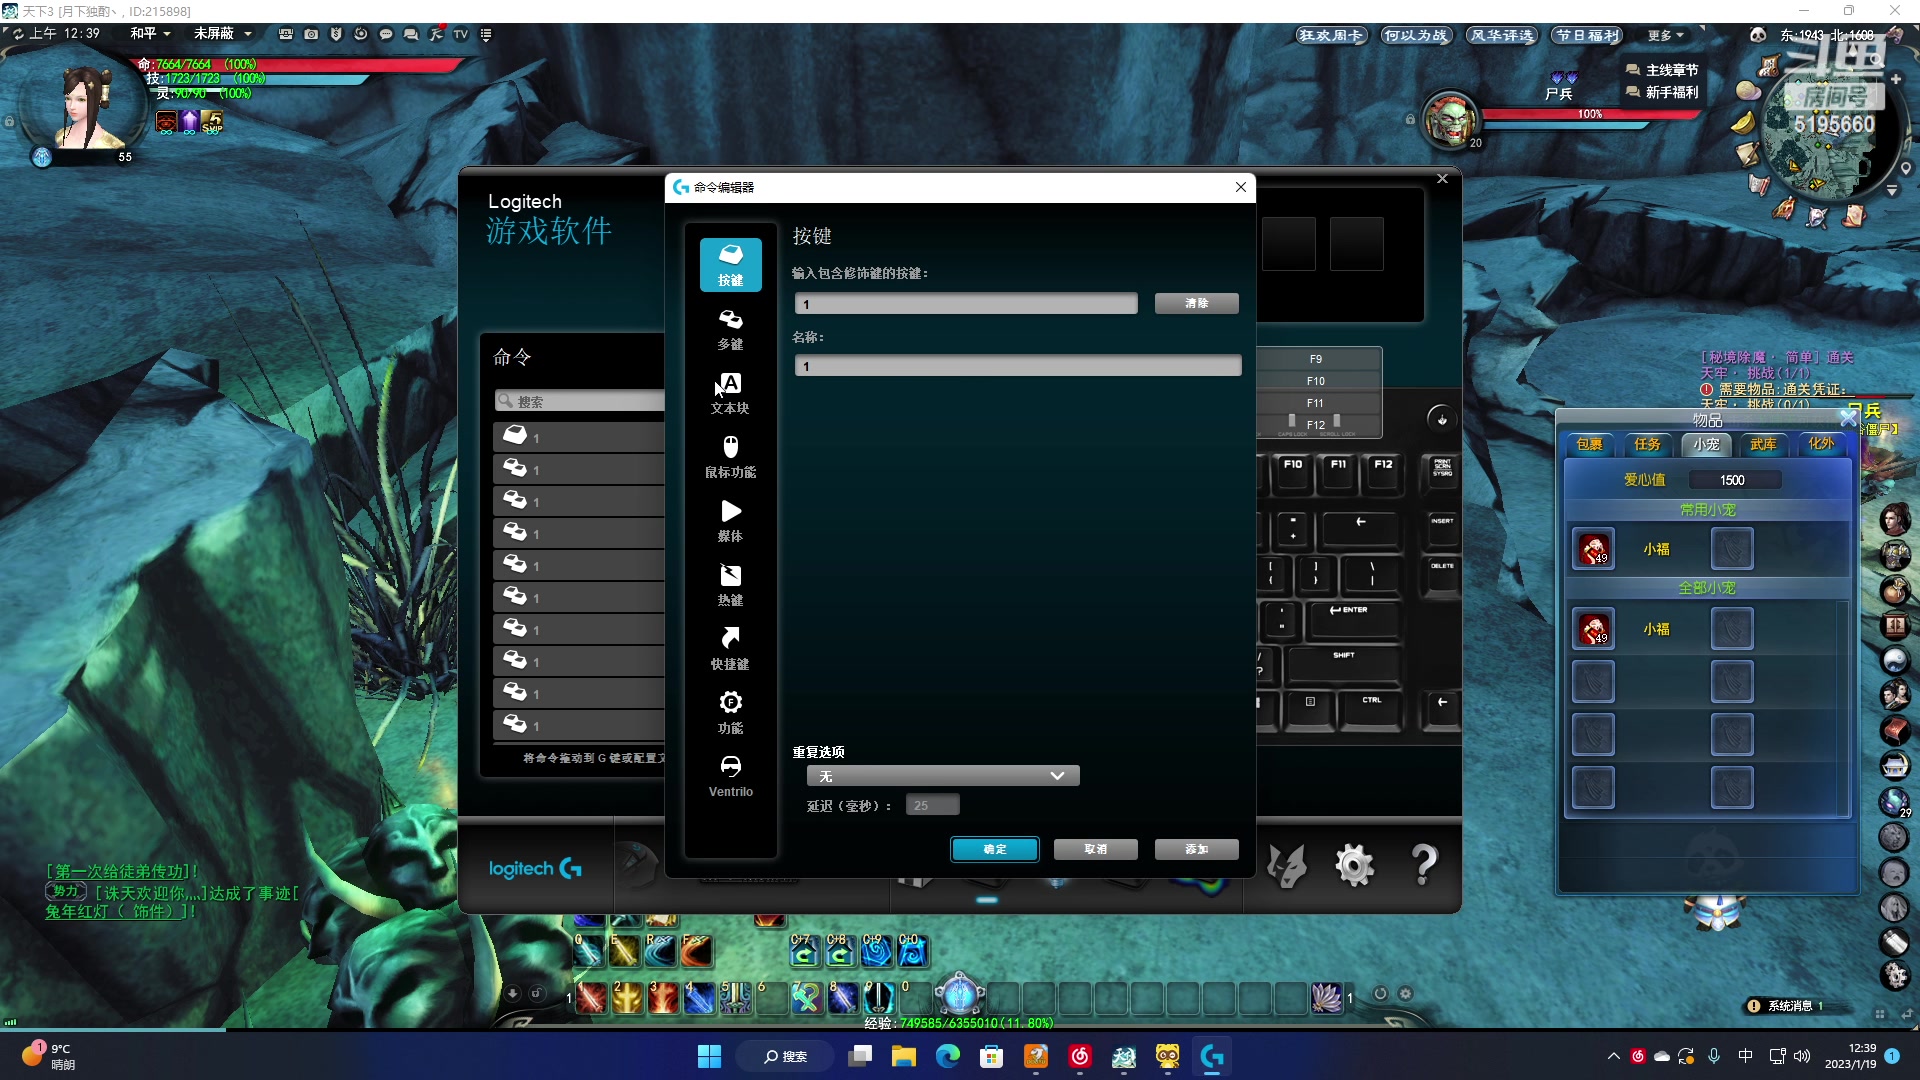Click the 延迟 delay milliseconds field
1920x1080 pixels.
click(x=933, y=805)
